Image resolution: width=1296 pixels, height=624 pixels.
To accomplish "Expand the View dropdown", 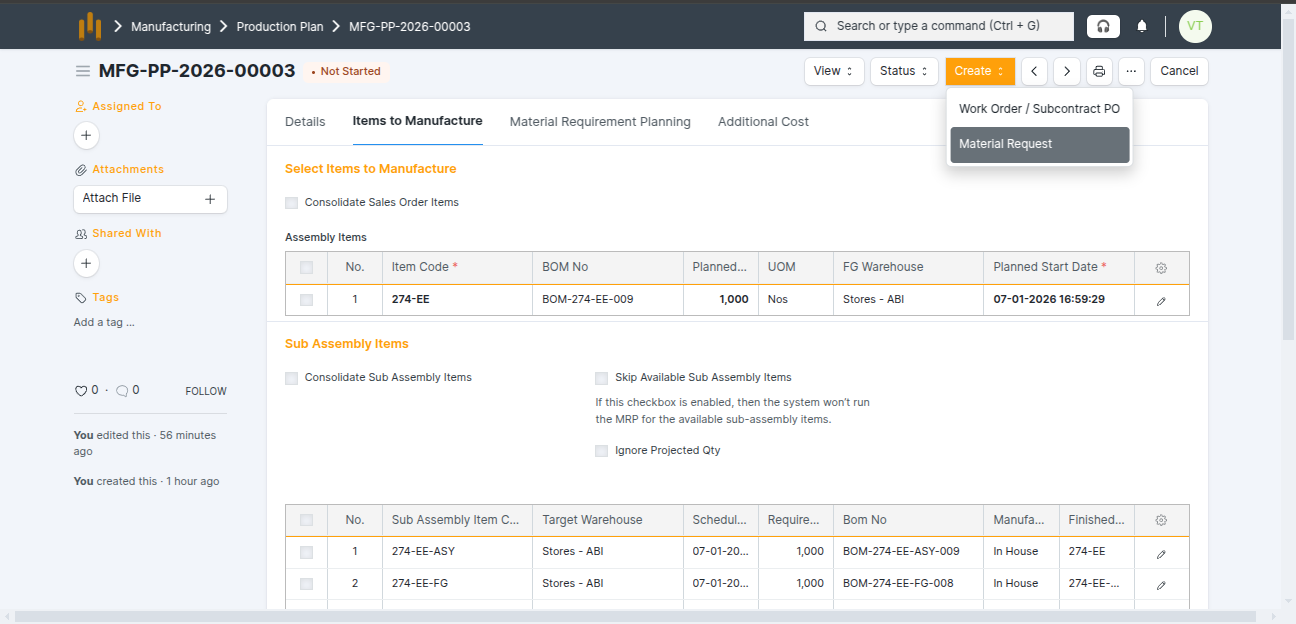I will (x=833, y=71).
